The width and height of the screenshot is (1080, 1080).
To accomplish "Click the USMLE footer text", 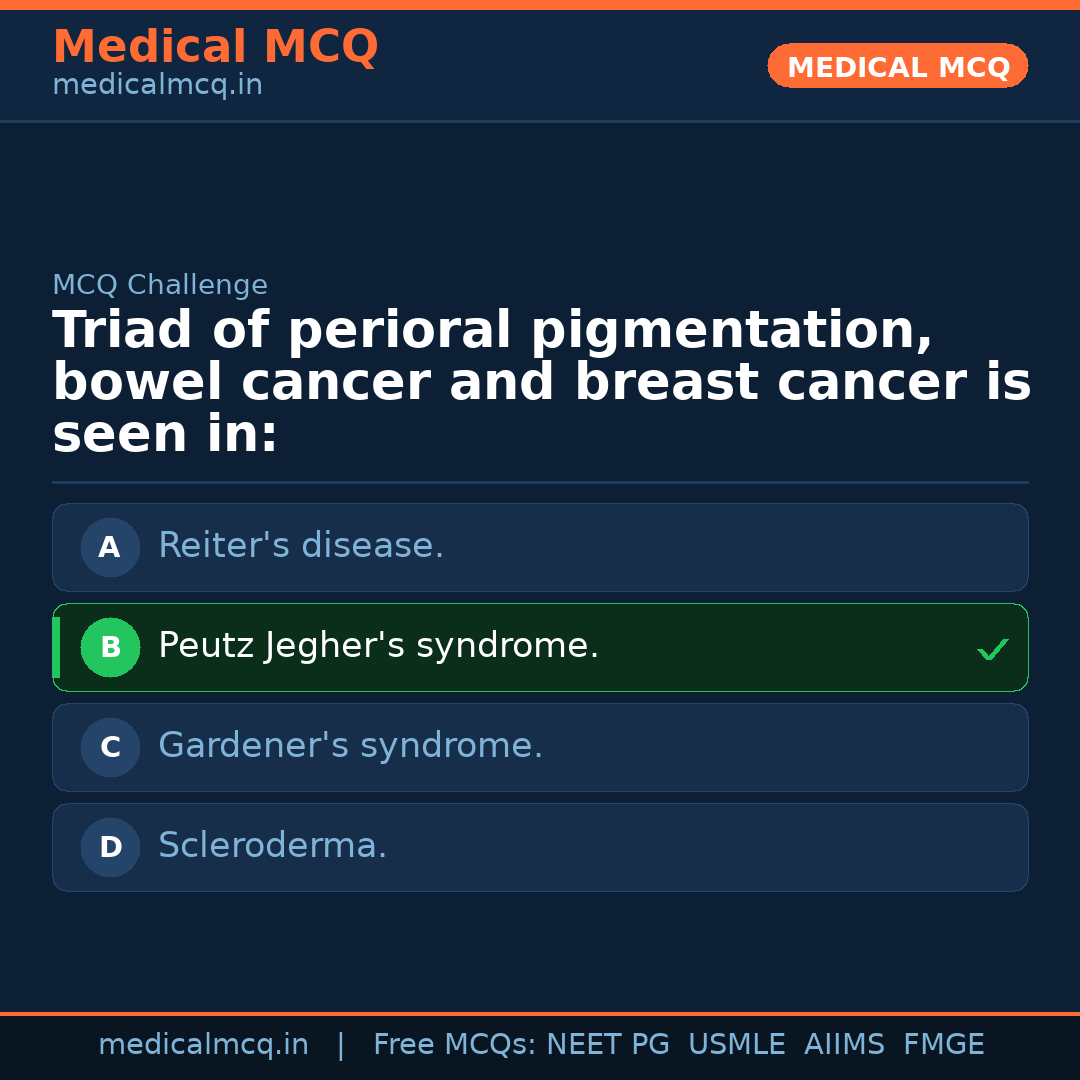I will (x=736, y=1045).
